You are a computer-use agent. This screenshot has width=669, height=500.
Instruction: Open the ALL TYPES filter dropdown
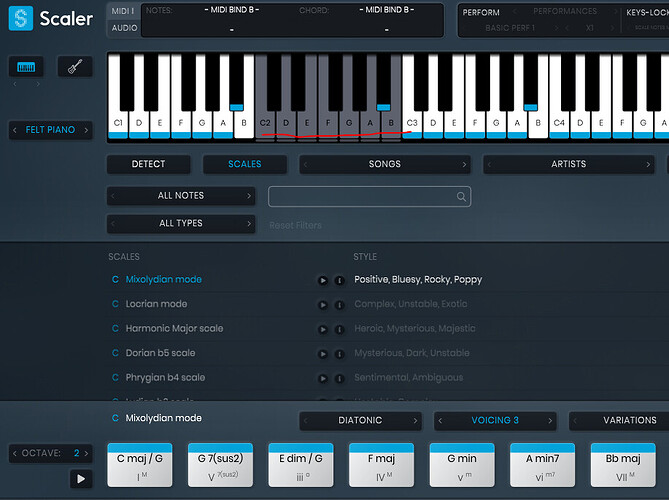click(181, 224)
